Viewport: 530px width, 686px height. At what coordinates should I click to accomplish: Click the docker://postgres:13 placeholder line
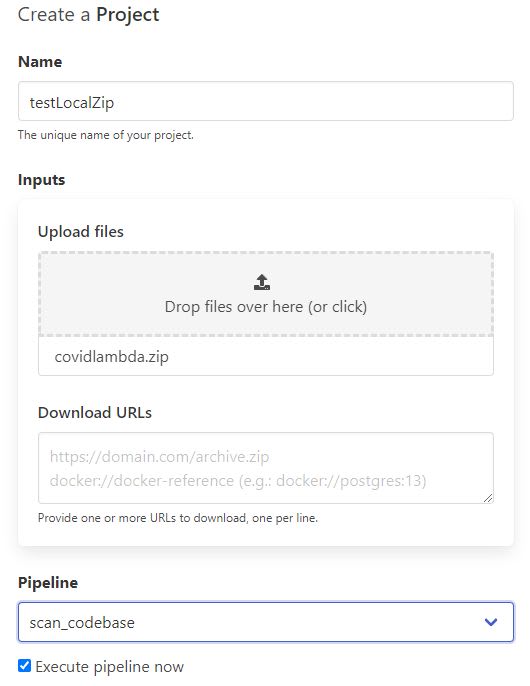(x=238, y=481)
